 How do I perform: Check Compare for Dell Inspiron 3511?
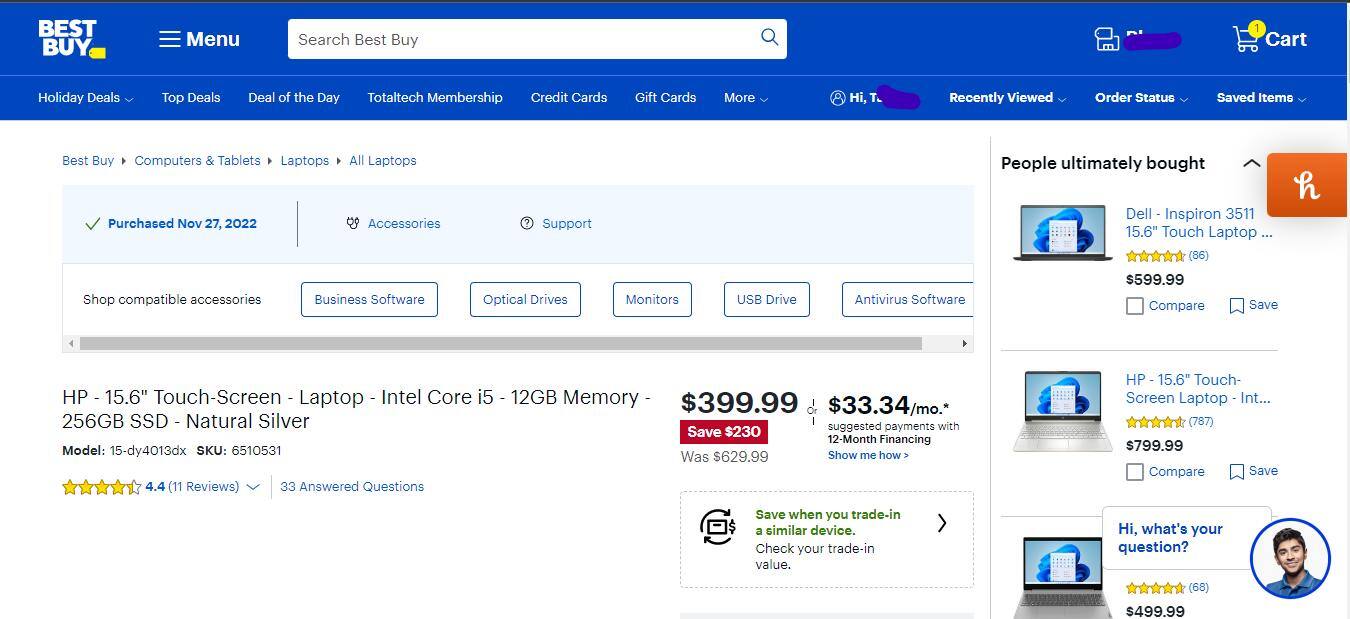pyautogui.click(x=1135, y=306)
